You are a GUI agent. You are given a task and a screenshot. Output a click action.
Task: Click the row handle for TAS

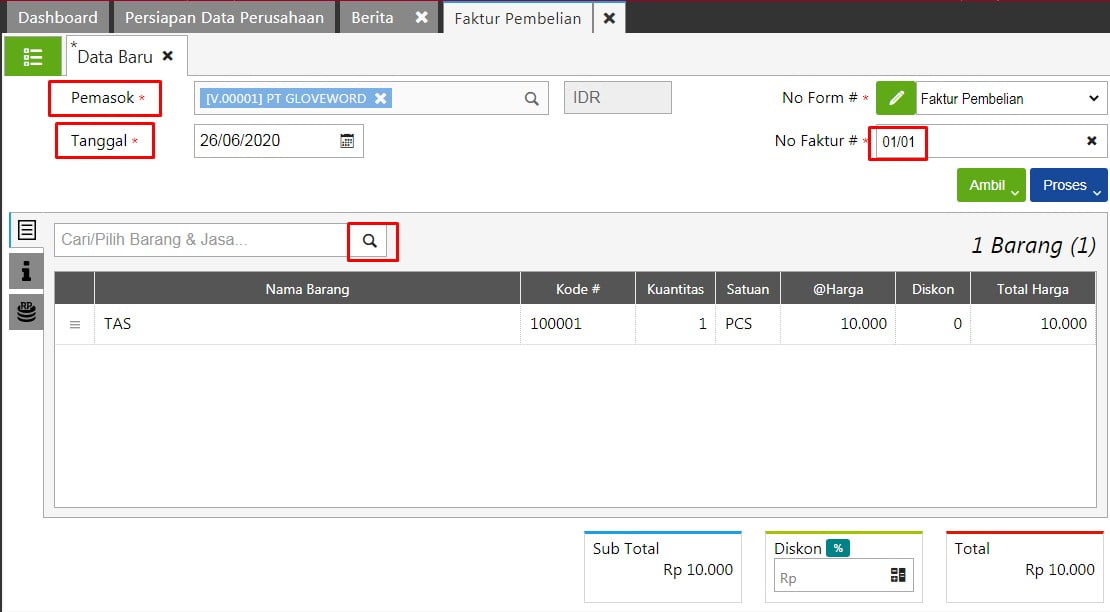click(74, 324)
